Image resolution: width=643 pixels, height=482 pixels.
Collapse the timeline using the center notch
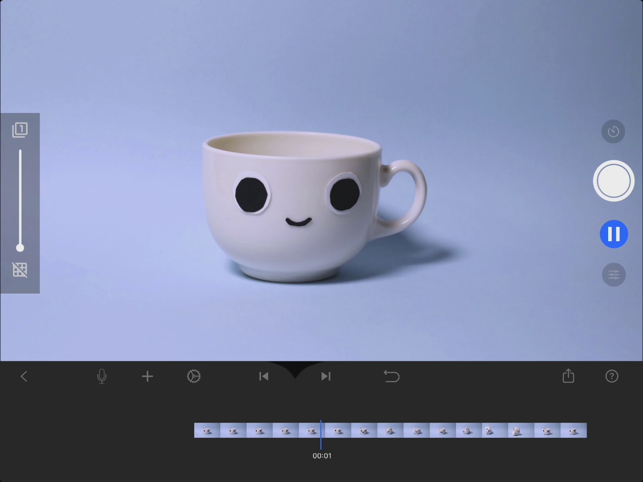coord(295,369)
